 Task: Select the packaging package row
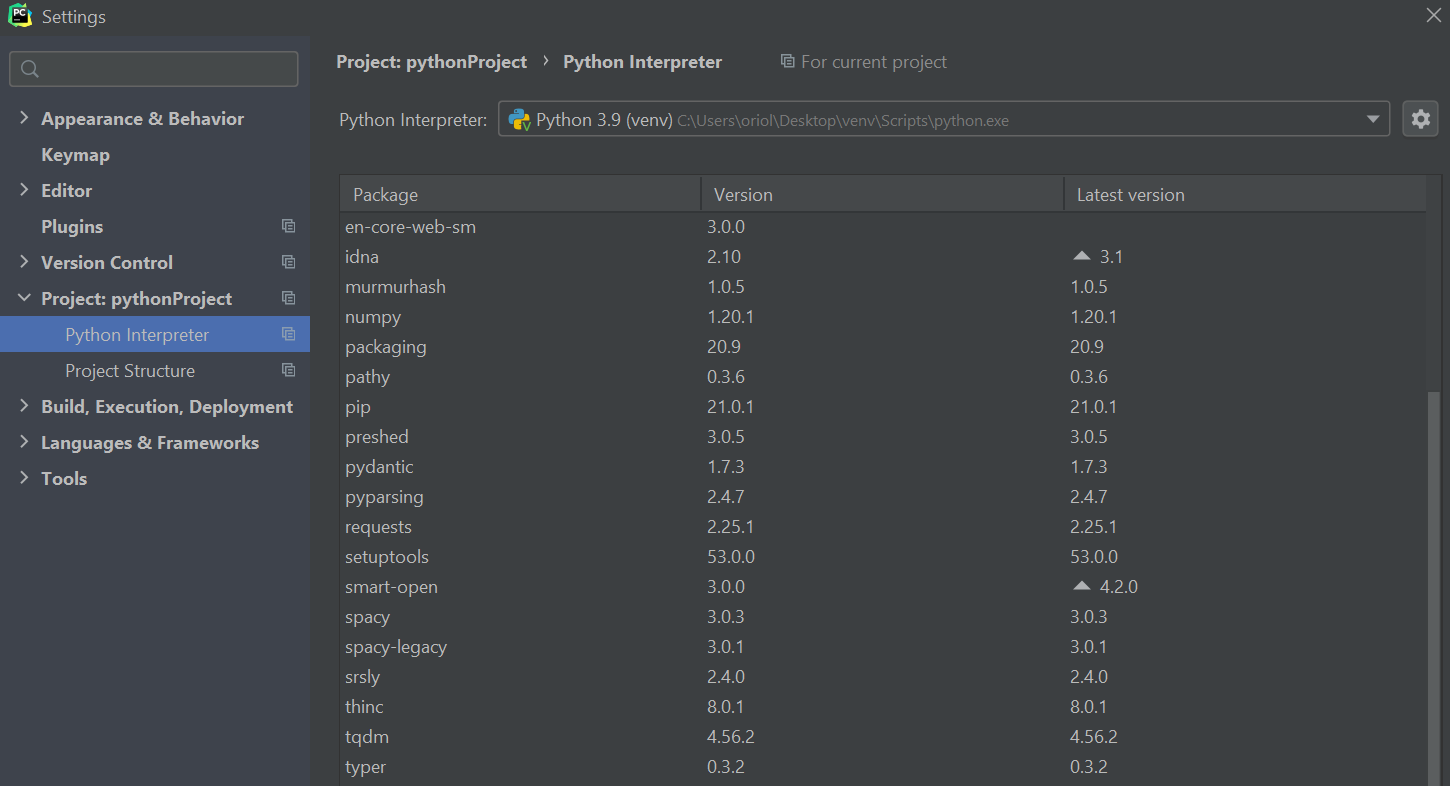coord(883,347)
